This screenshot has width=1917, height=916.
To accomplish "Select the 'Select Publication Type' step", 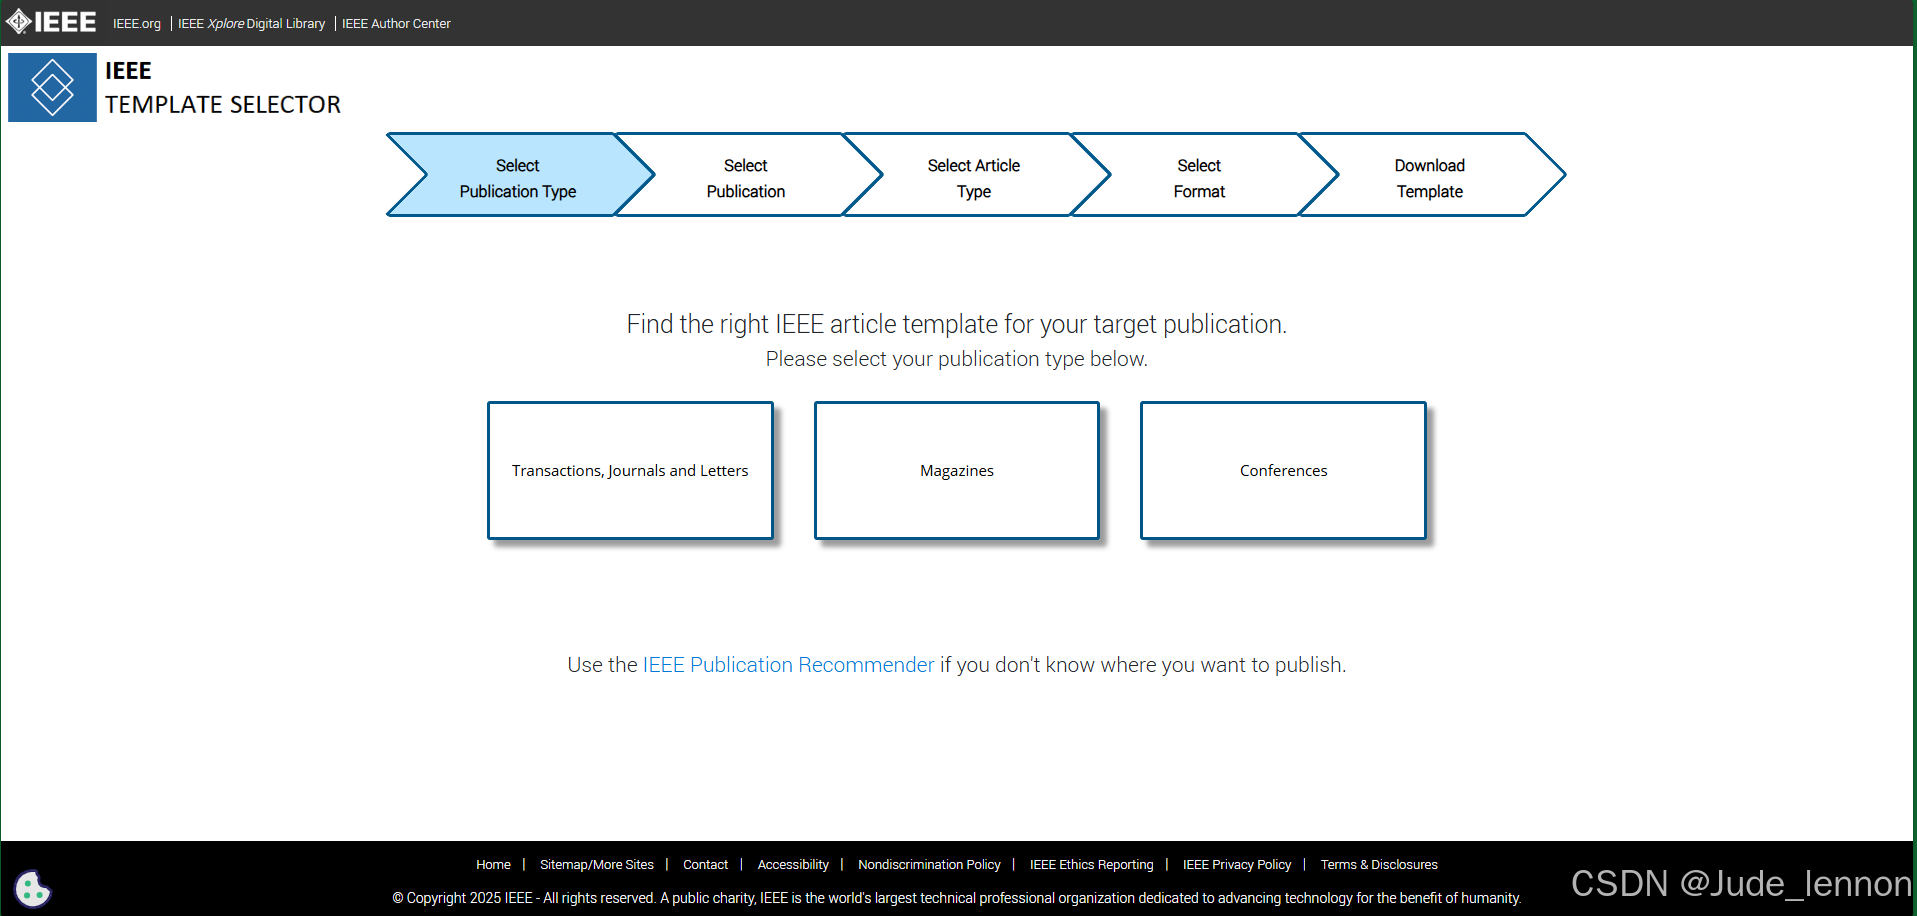I will (x=517, y=177).
